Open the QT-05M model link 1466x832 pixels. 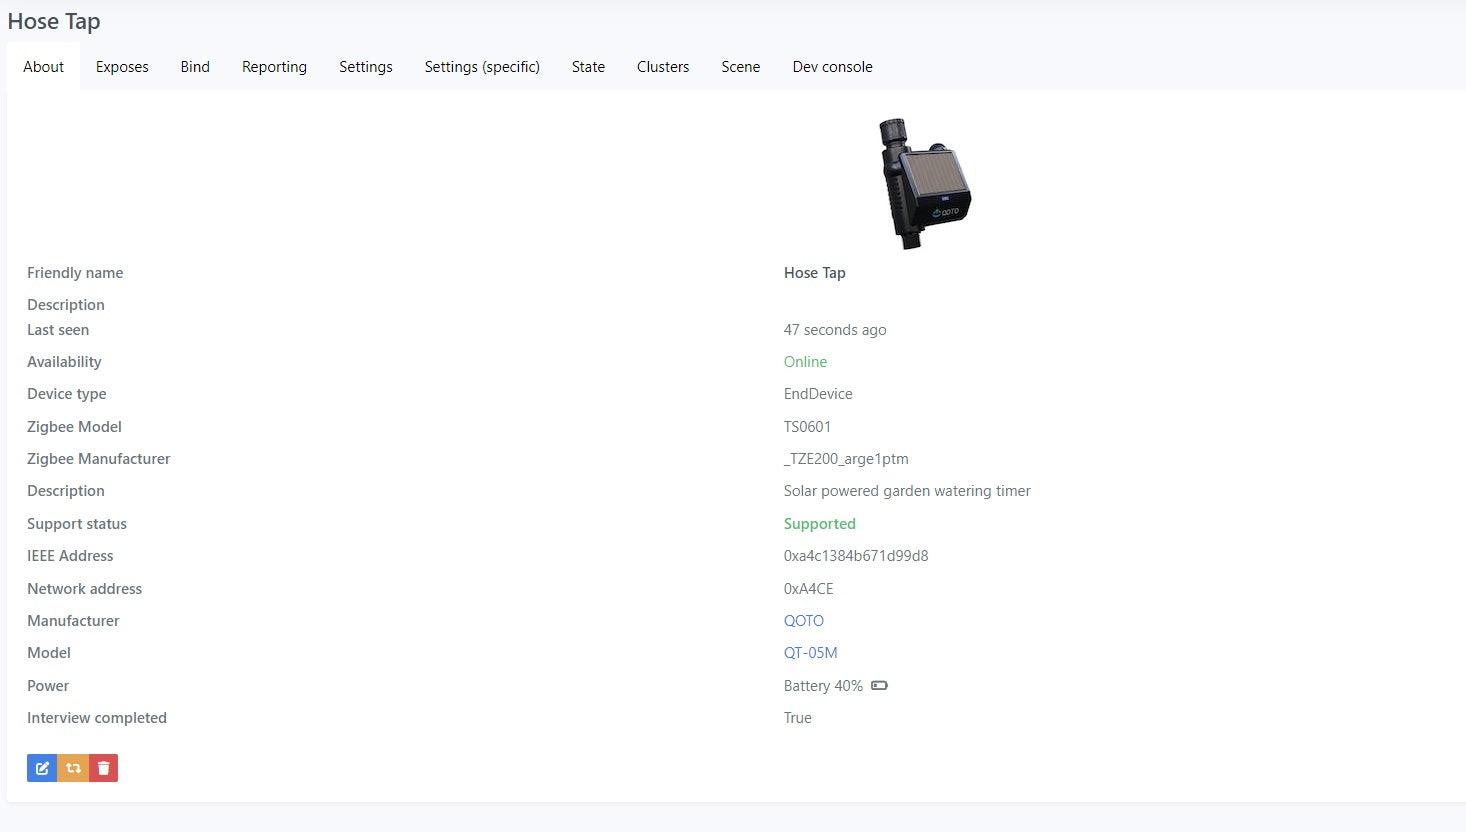[x=811, y=653]
